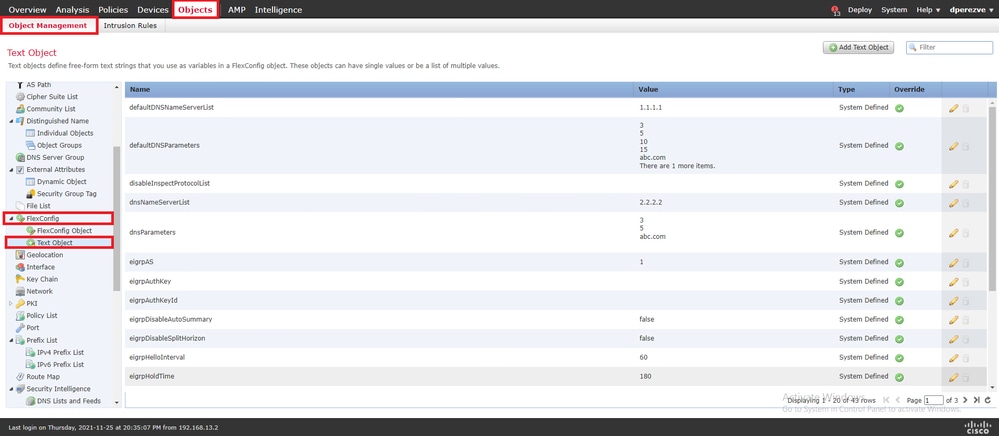Edit disableInspectProtocolList with its pencil icon
The height and width of the screenshot is (436, 999).
click(953, 184)
